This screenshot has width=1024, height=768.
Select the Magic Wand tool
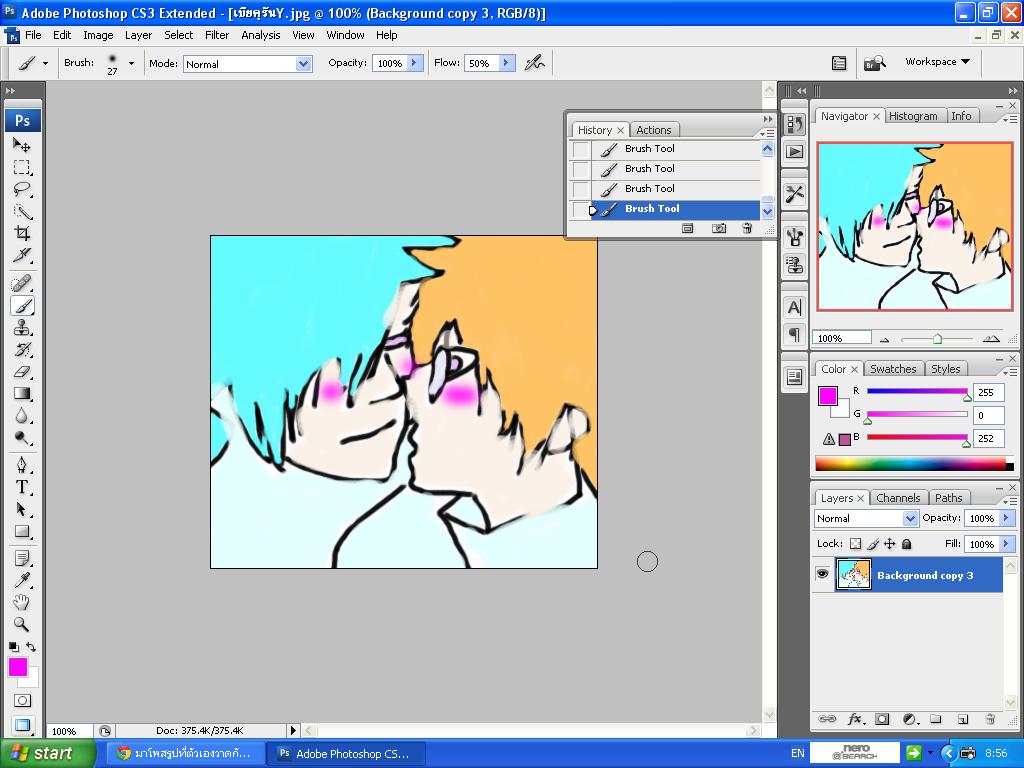point(22,212)
